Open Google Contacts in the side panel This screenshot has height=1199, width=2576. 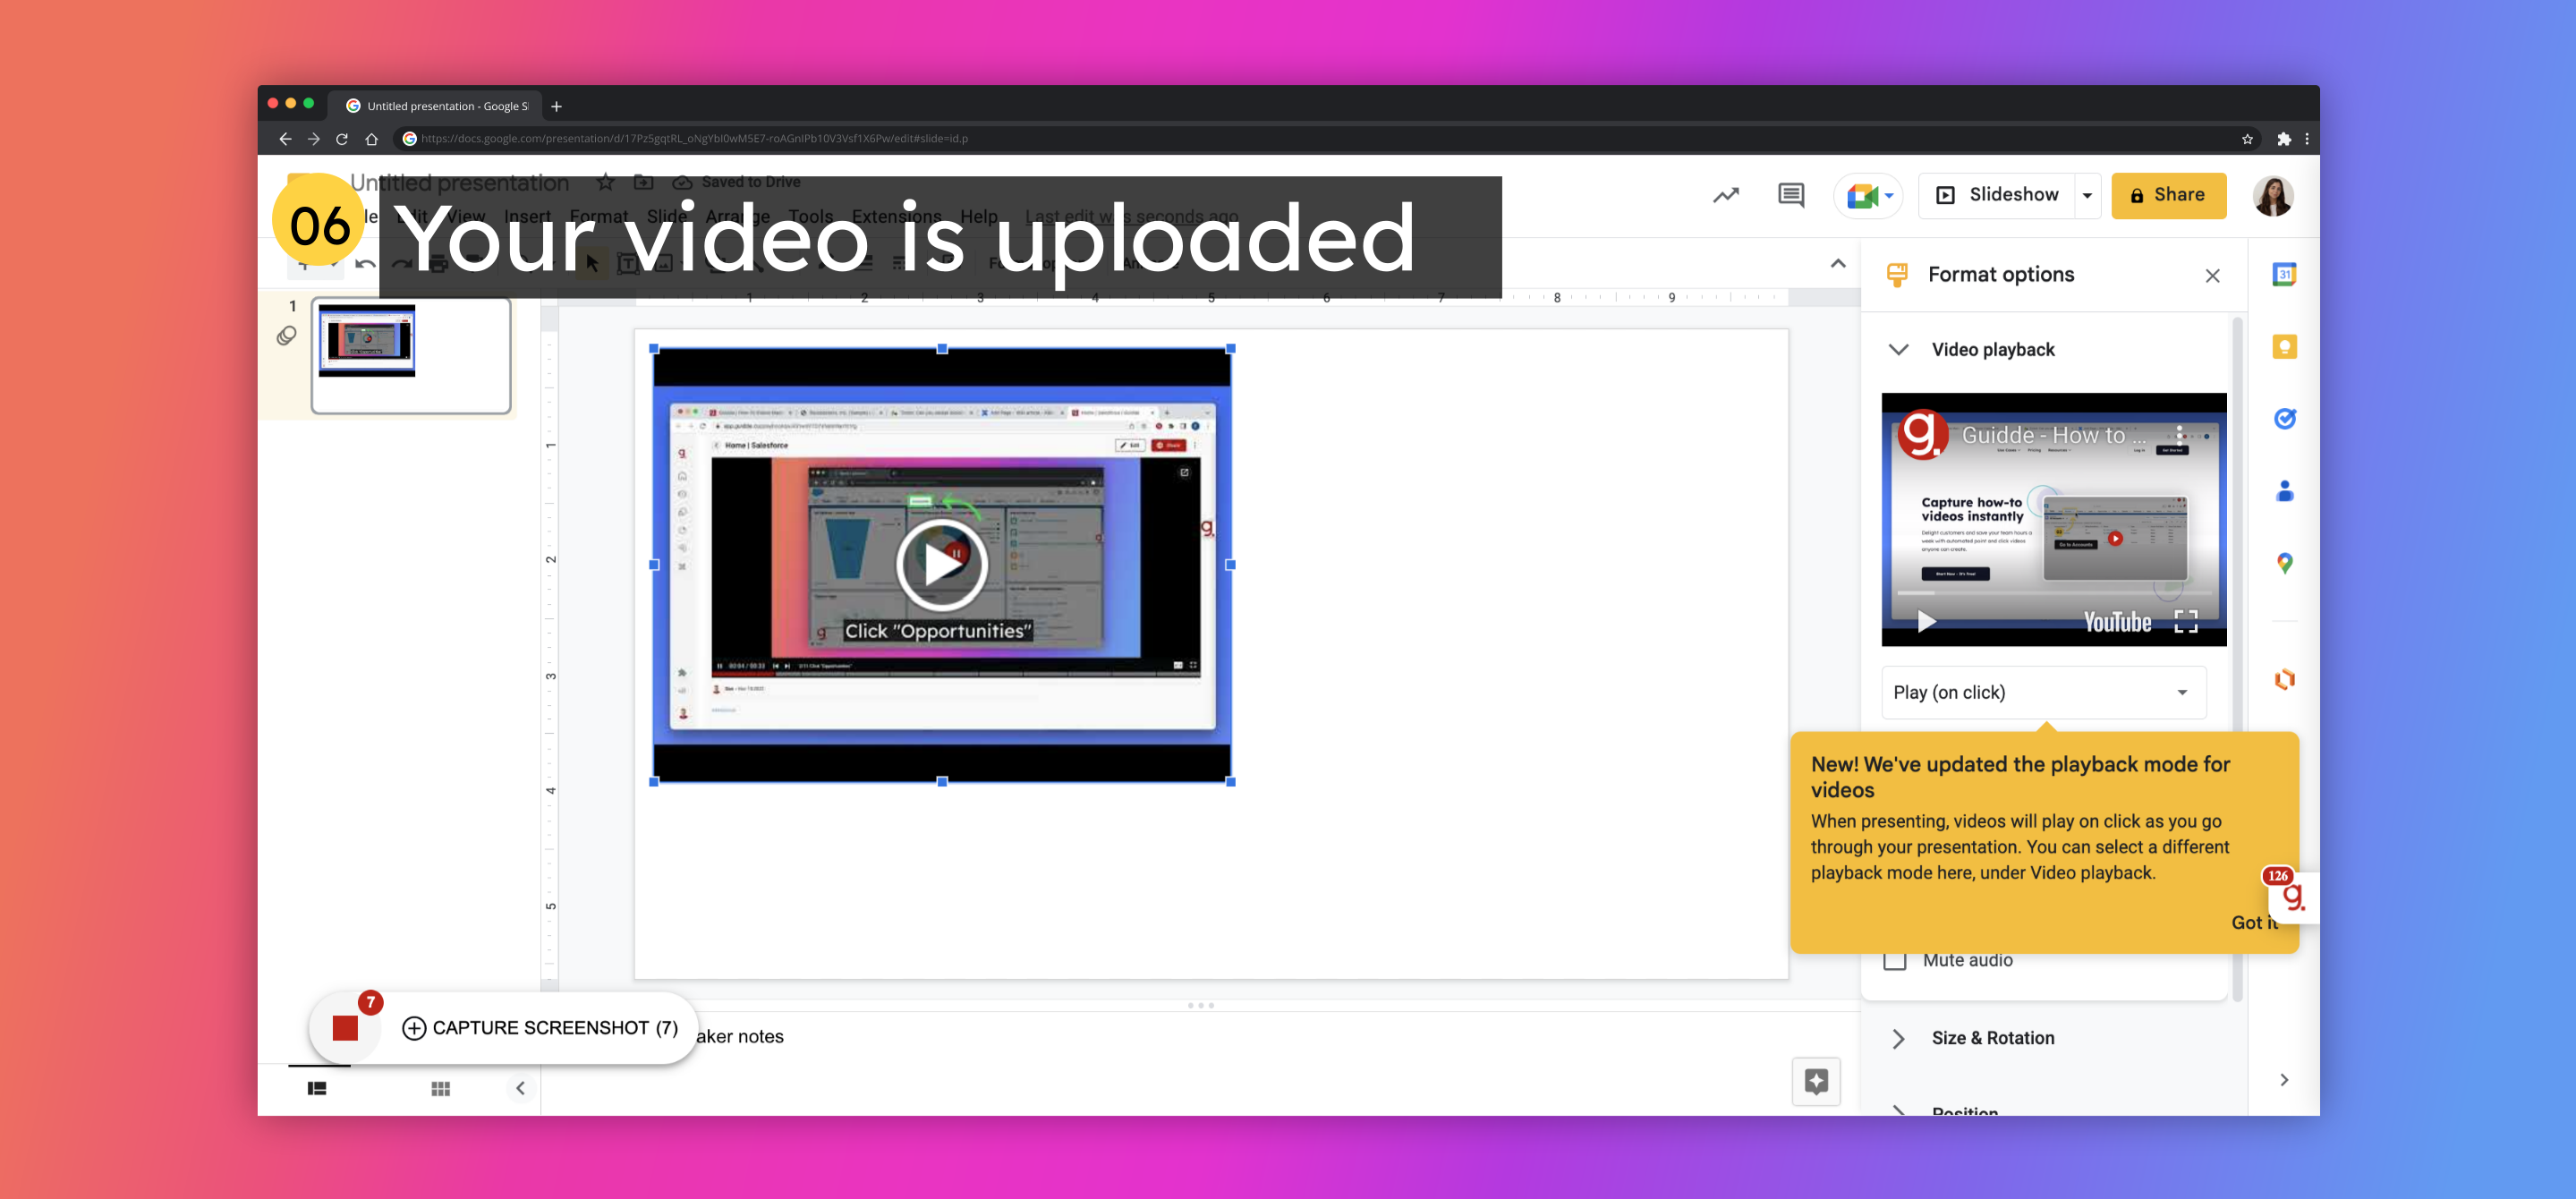[2283, 491]
